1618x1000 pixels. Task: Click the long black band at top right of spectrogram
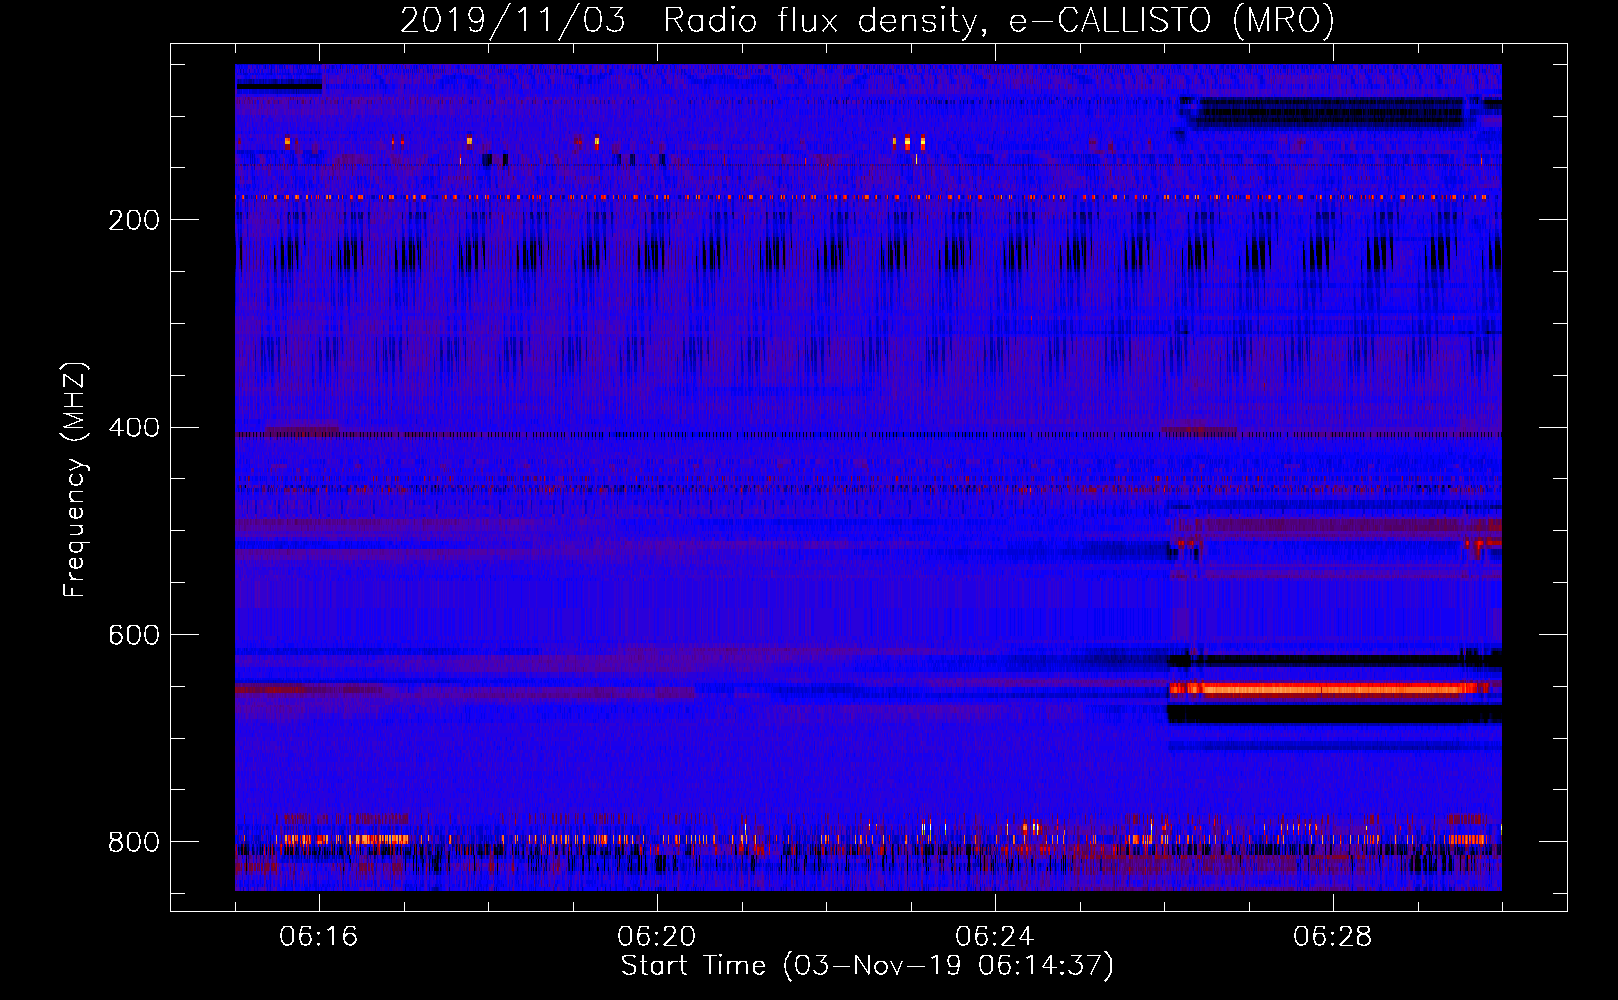tap(1331, 111)
